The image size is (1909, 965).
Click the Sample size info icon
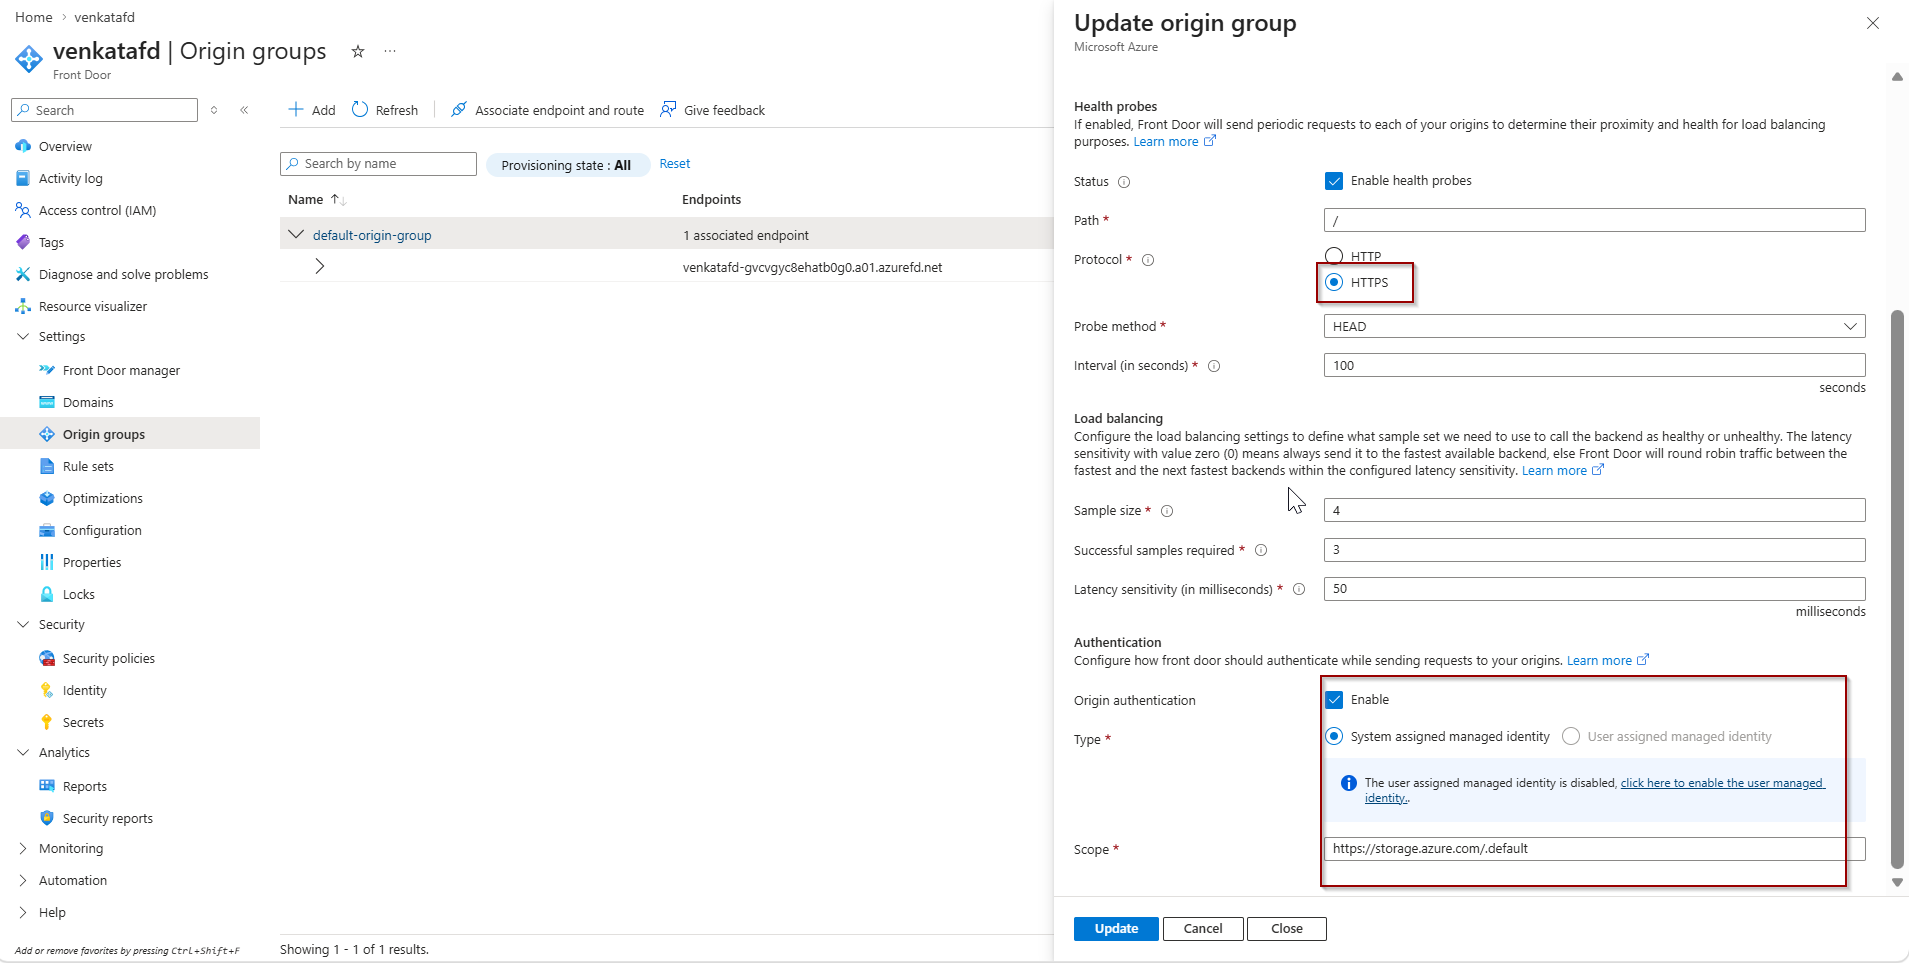(x=1167, y=511)
